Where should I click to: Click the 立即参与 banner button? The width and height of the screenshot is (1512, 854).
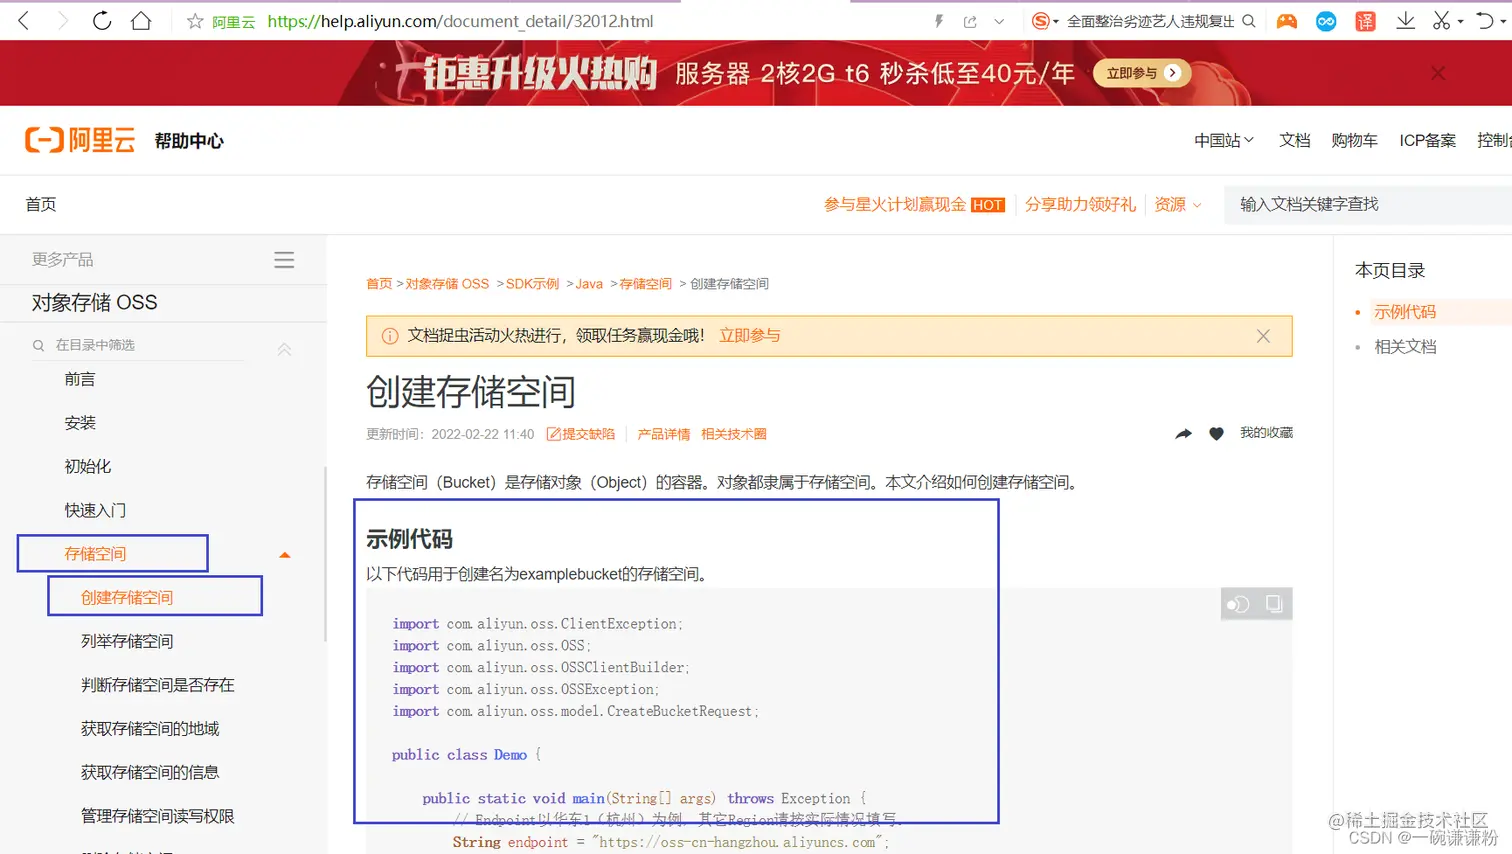[x=1142, y=73]
